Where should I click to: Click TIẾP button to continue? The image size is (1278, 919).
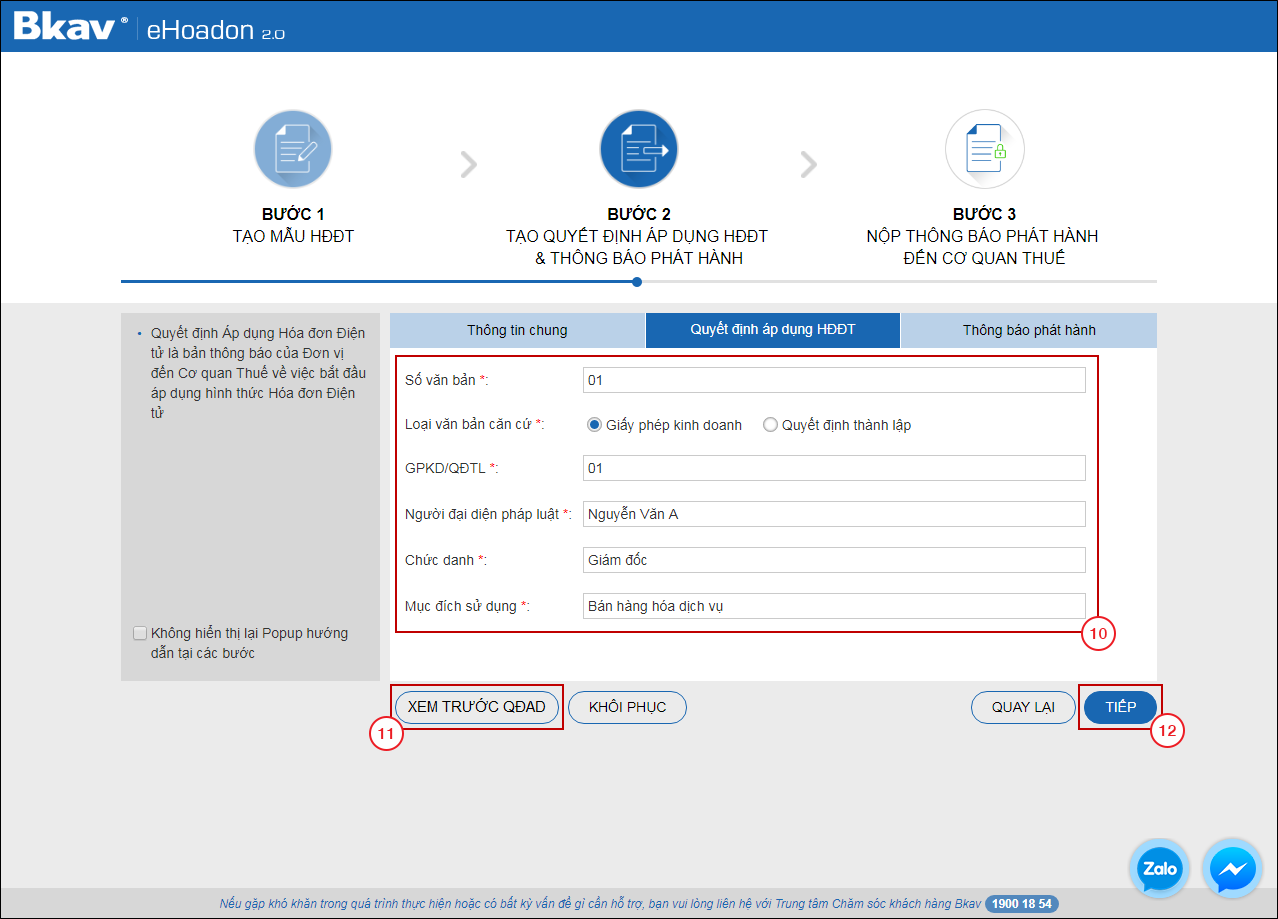[1120, 707]
